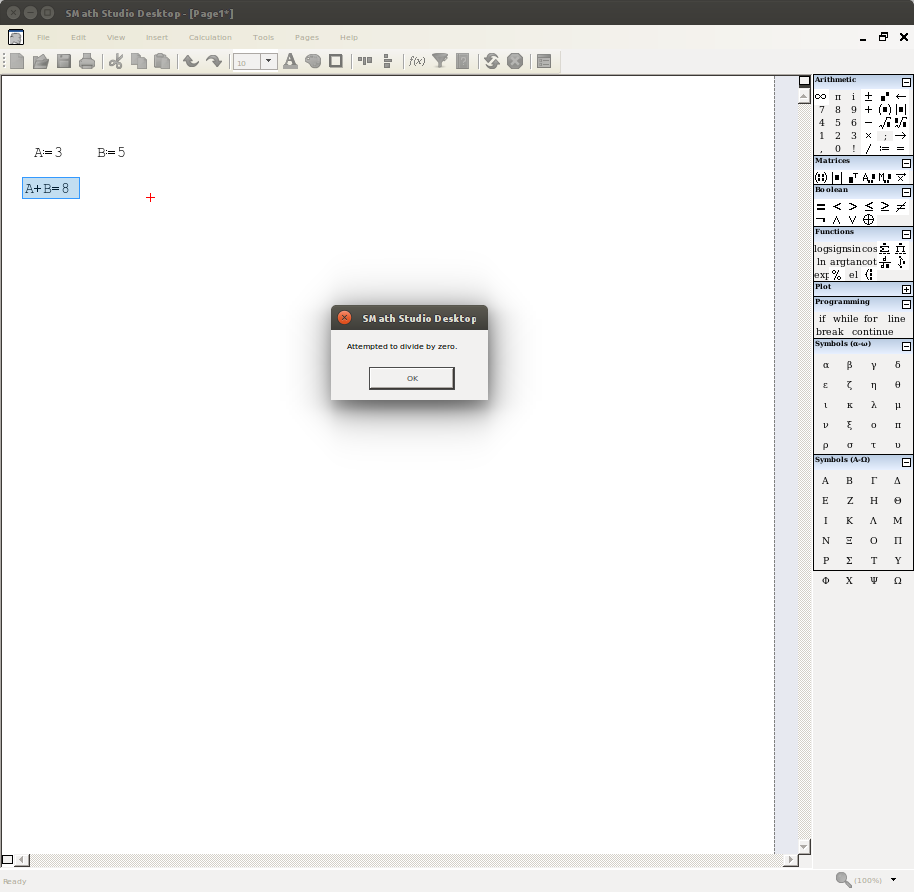Undo the last action via toolbar arrow
The image size is (914, 892).
click(x=190, y=61)
